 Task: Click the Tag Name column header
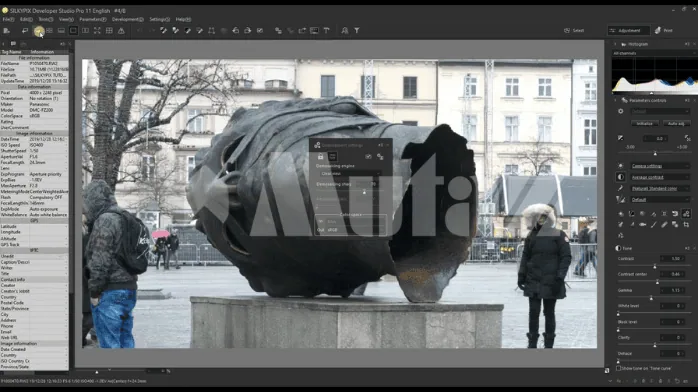12,52
